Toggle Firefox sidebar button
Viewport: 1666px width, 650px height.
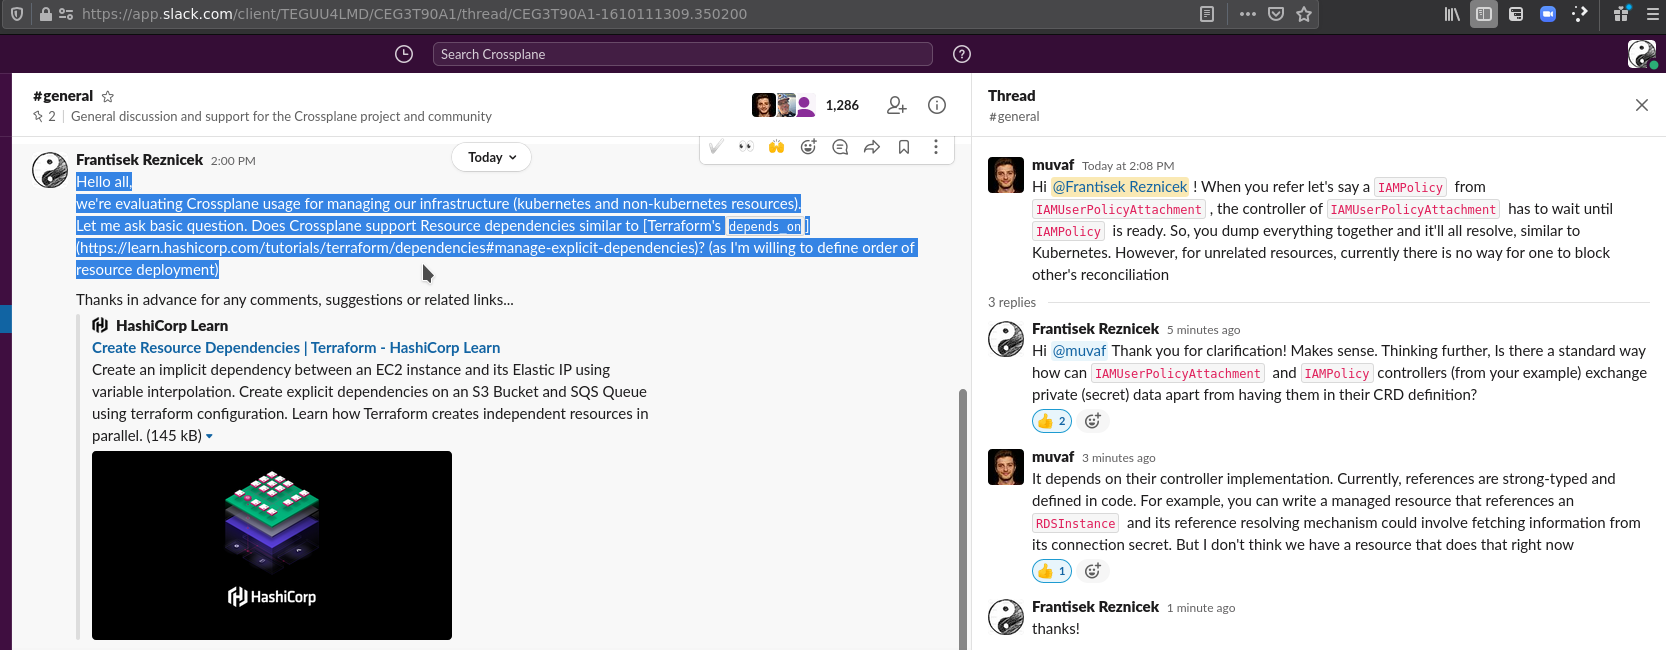(x=1484, y=14)
